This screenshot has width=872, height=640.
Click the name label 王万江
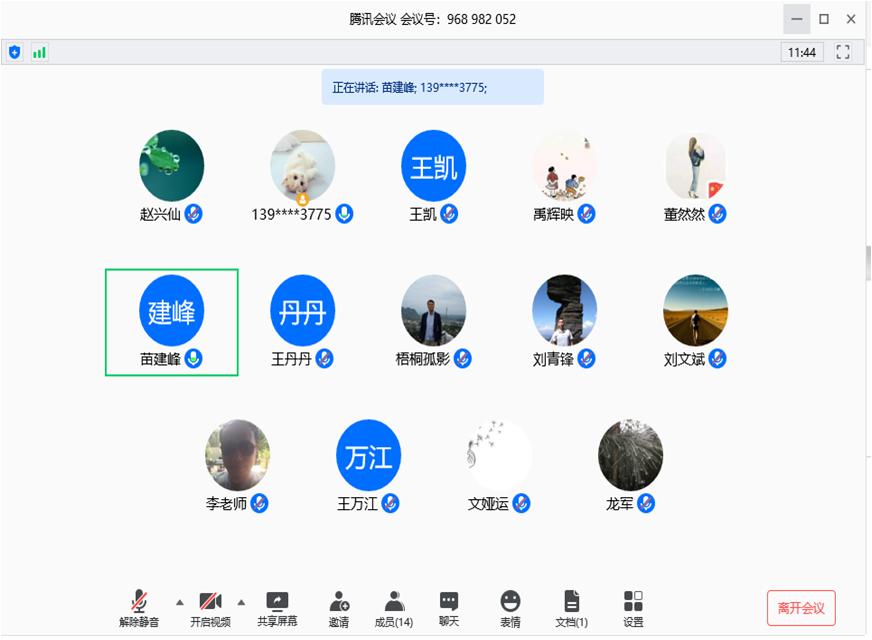click(358, 504)
